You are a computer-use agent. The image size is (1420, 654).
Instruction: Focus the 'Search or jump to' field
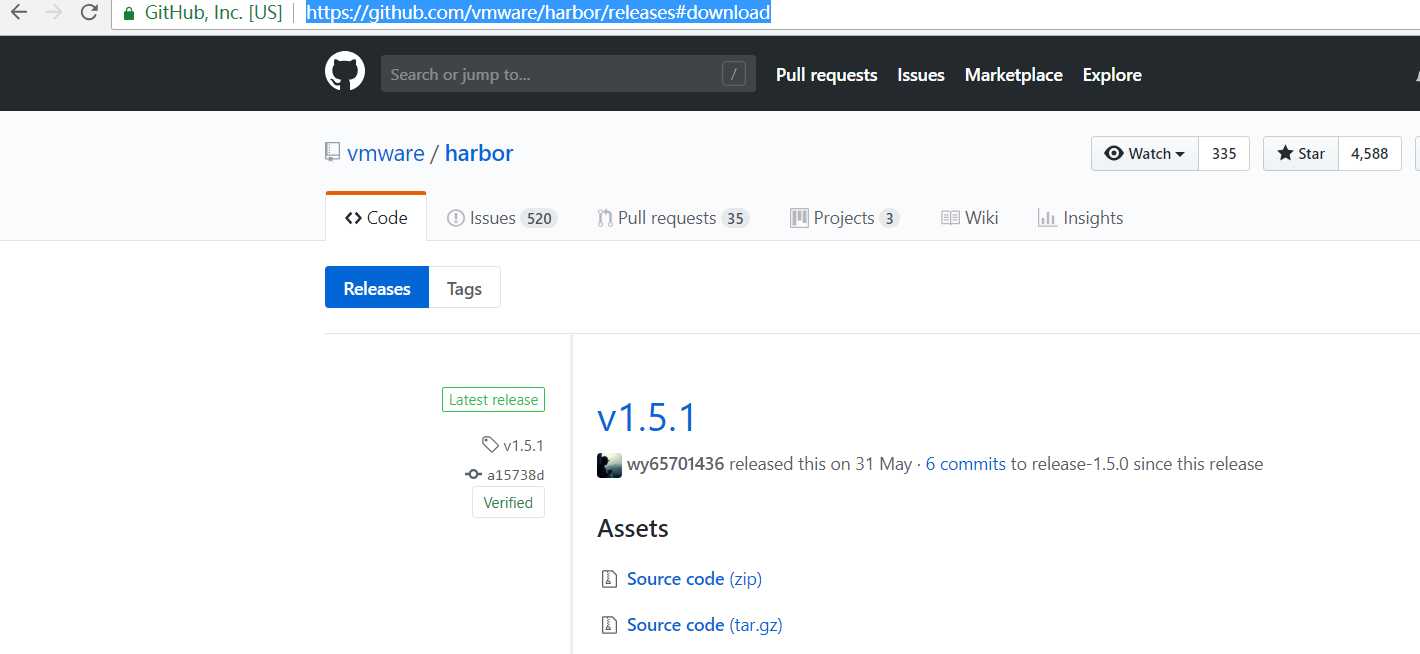[x=568, y=74]
